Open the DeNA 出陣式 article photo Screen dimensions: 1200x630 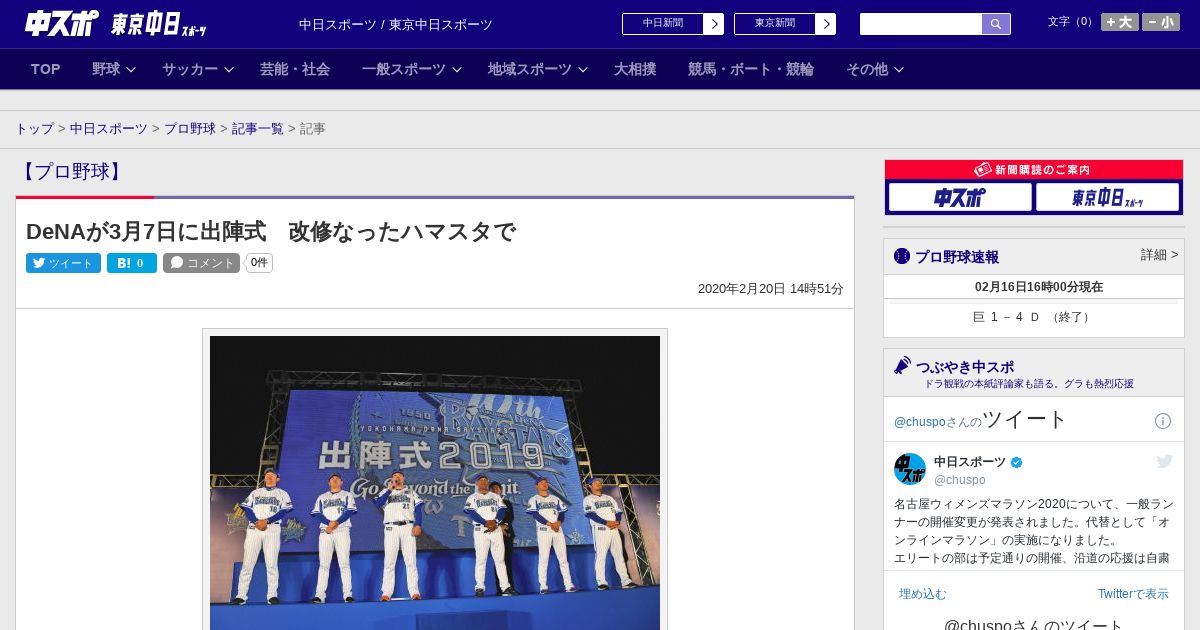(x=435, y=482)
